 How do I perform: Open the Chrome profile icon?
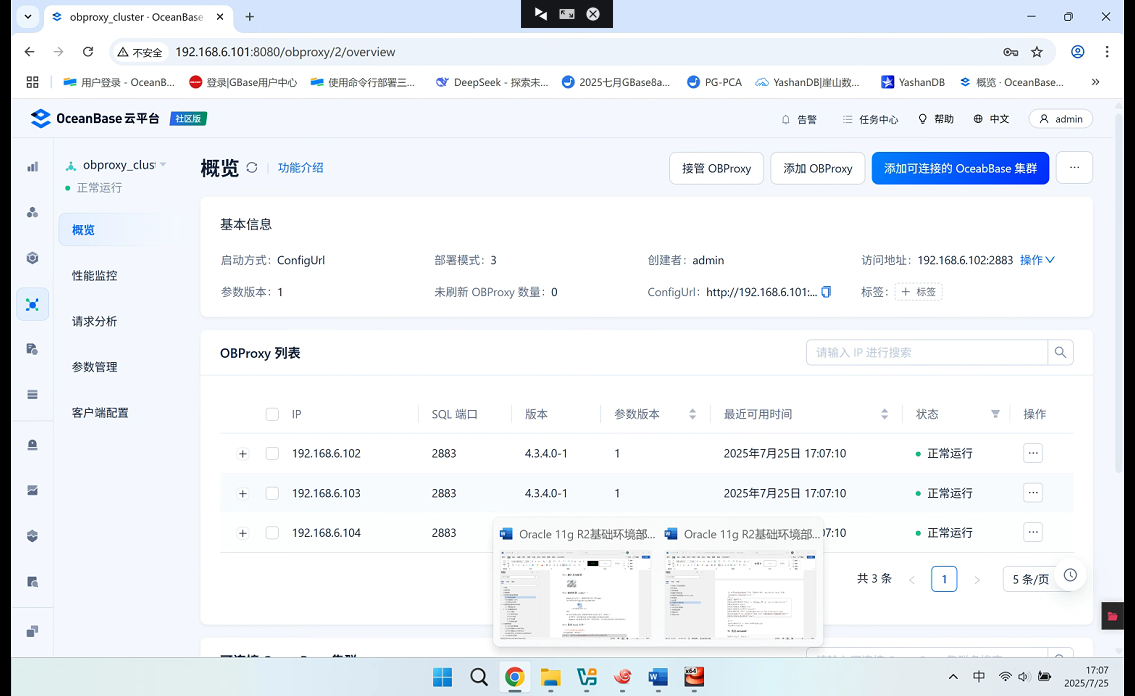(x=1078, y=52)
